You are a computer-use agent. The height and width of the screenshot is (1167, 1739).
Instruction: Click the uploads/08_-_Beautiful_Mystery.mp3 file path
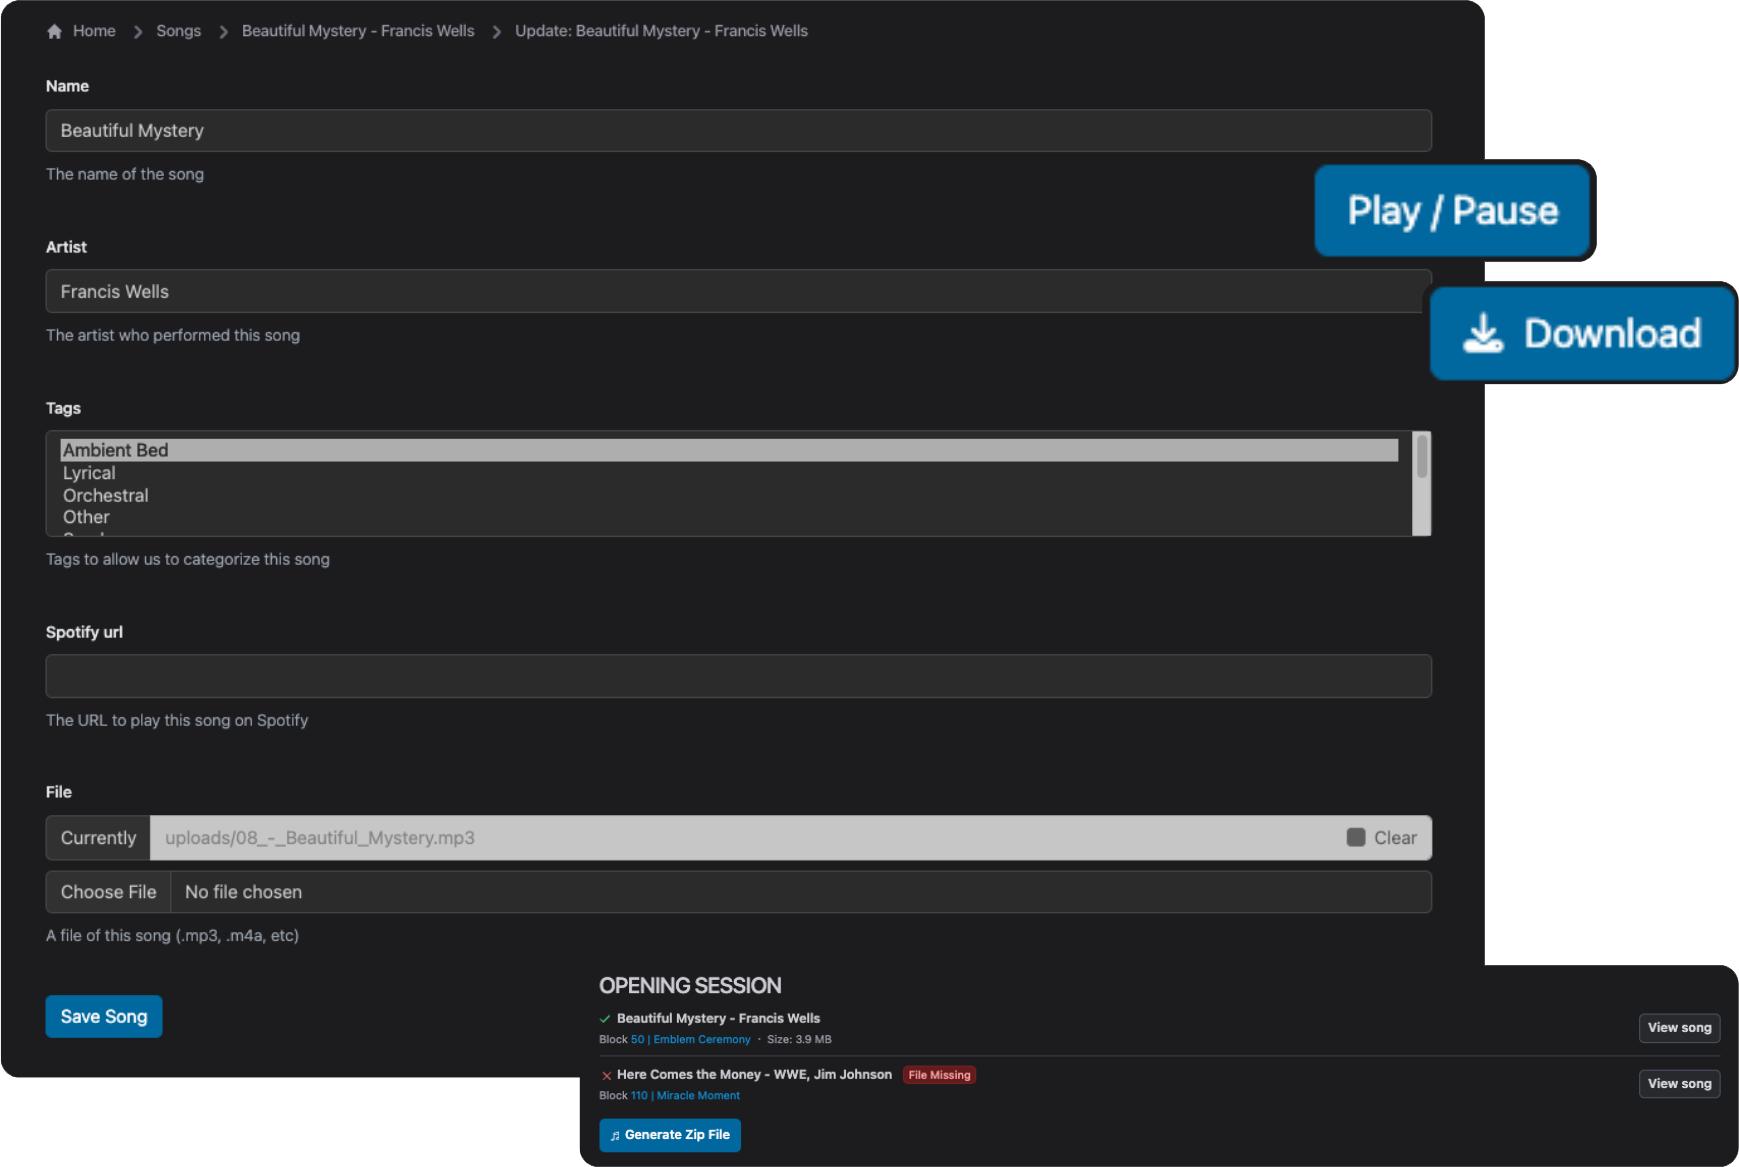(x=320, y=838)
